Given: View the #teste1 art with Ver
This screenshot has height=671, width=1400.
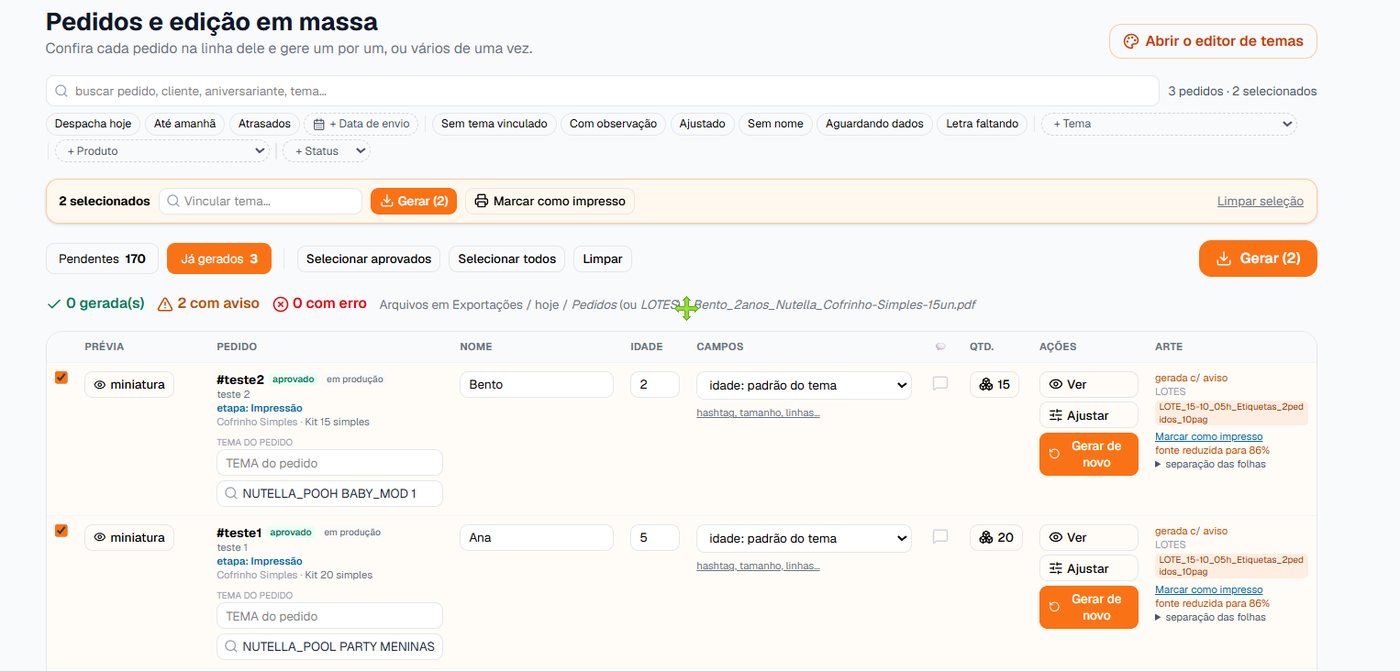Looking at the screenshot, I should [1089, 537].
